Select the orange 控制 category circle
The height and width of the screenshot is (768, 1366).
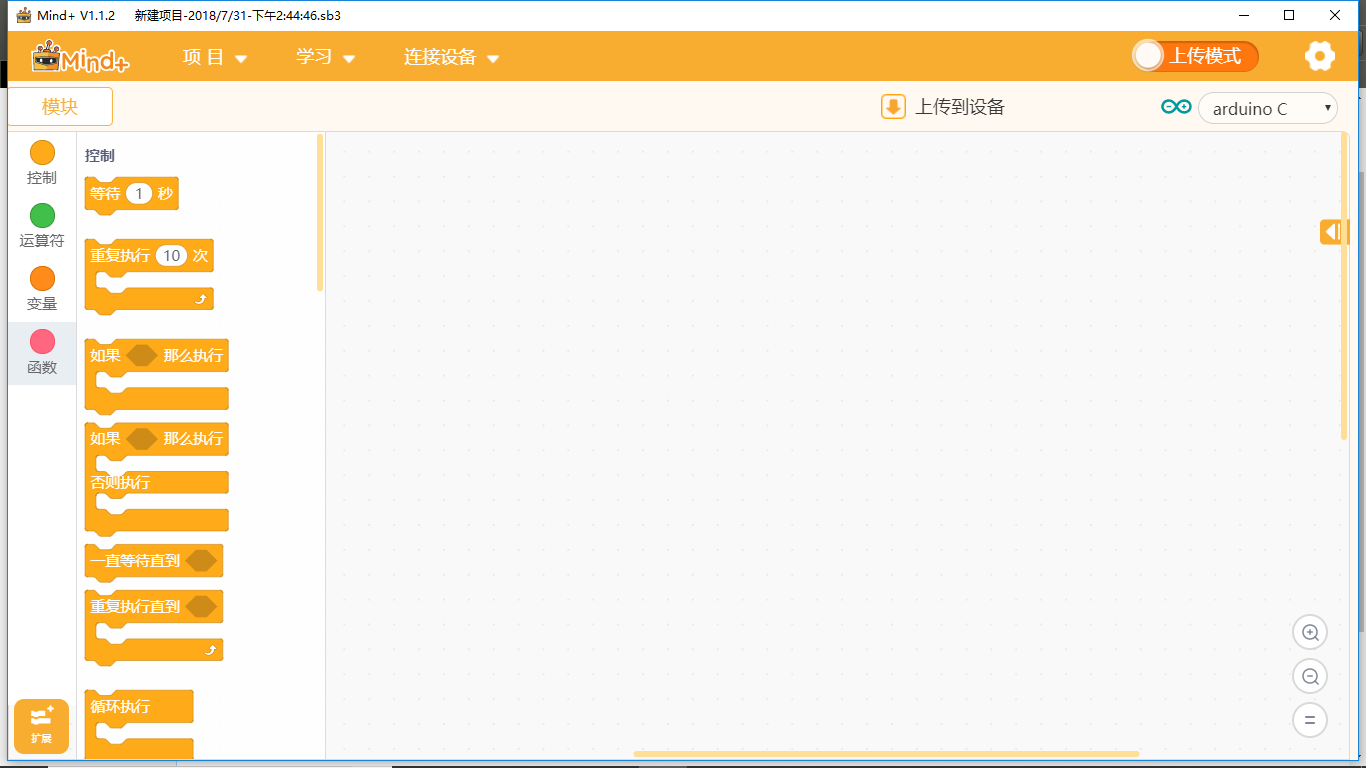click(x=42, y=153)
